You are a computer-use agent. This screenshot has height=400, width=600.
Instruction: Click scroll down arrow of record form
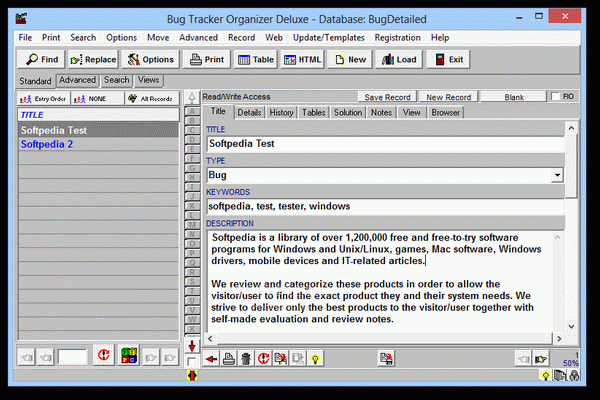pyautogui.click(x=571, y=327)
